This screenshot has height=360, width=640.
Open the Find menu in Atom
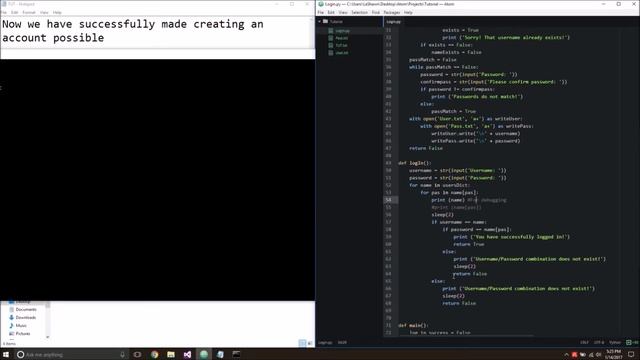[x=376, y=13]
